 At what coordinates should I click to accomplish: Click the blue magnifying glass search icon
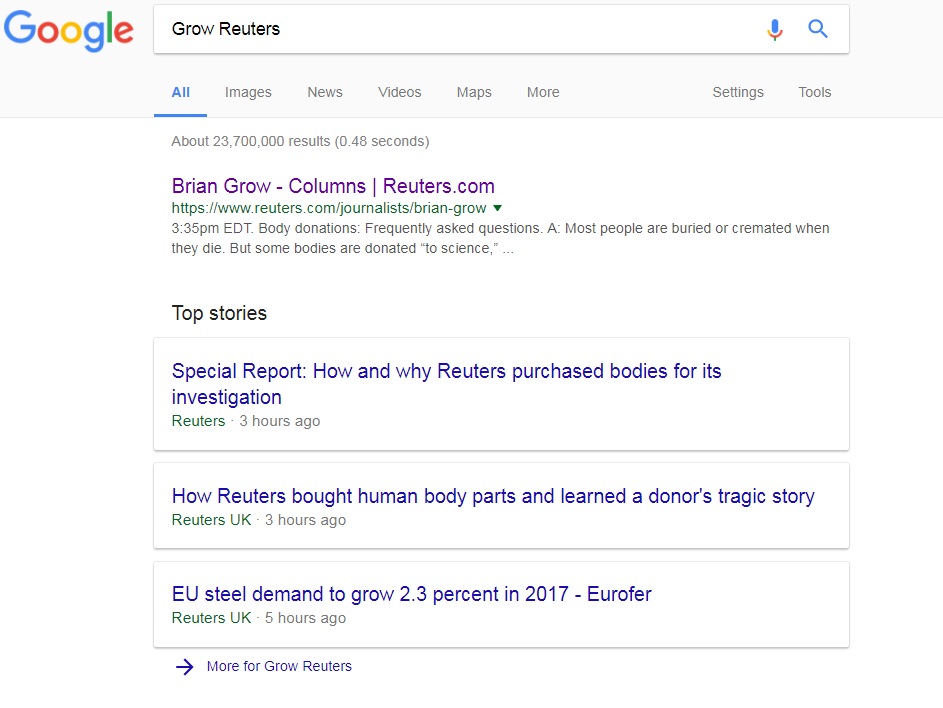[x=818, y=29]
